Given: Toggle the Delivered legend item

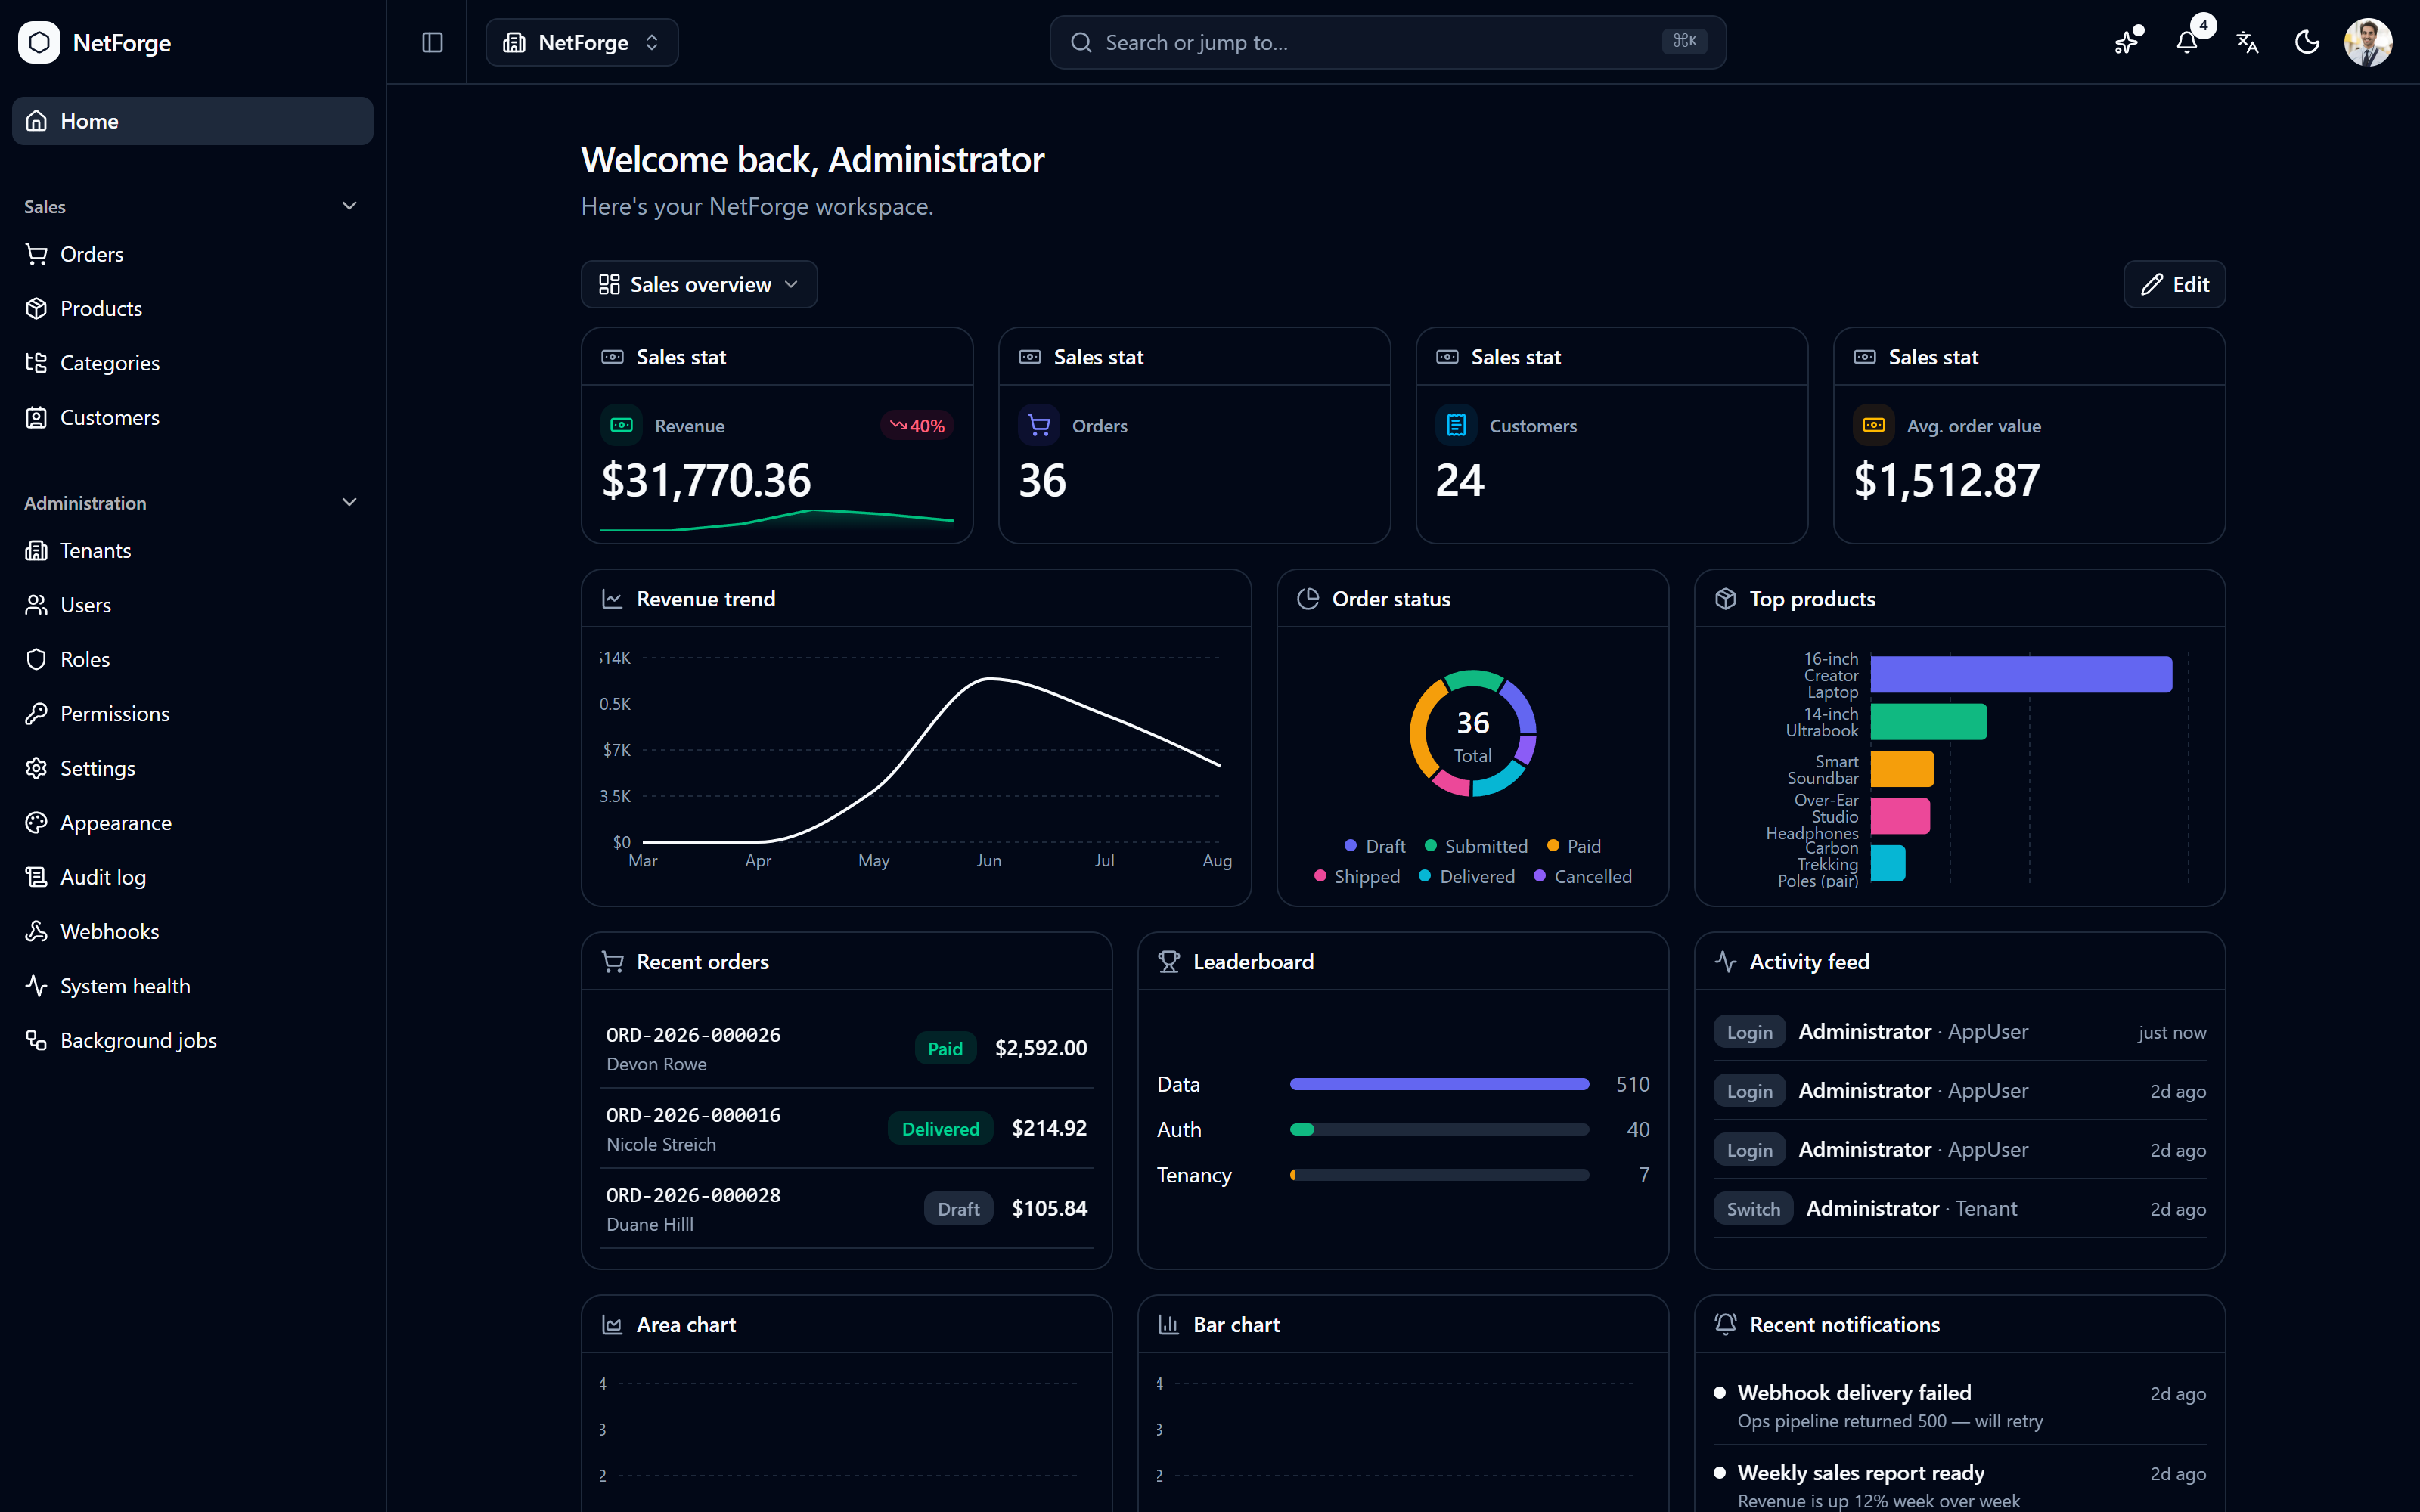Looking at the screenshot, I should point(1467,876).
